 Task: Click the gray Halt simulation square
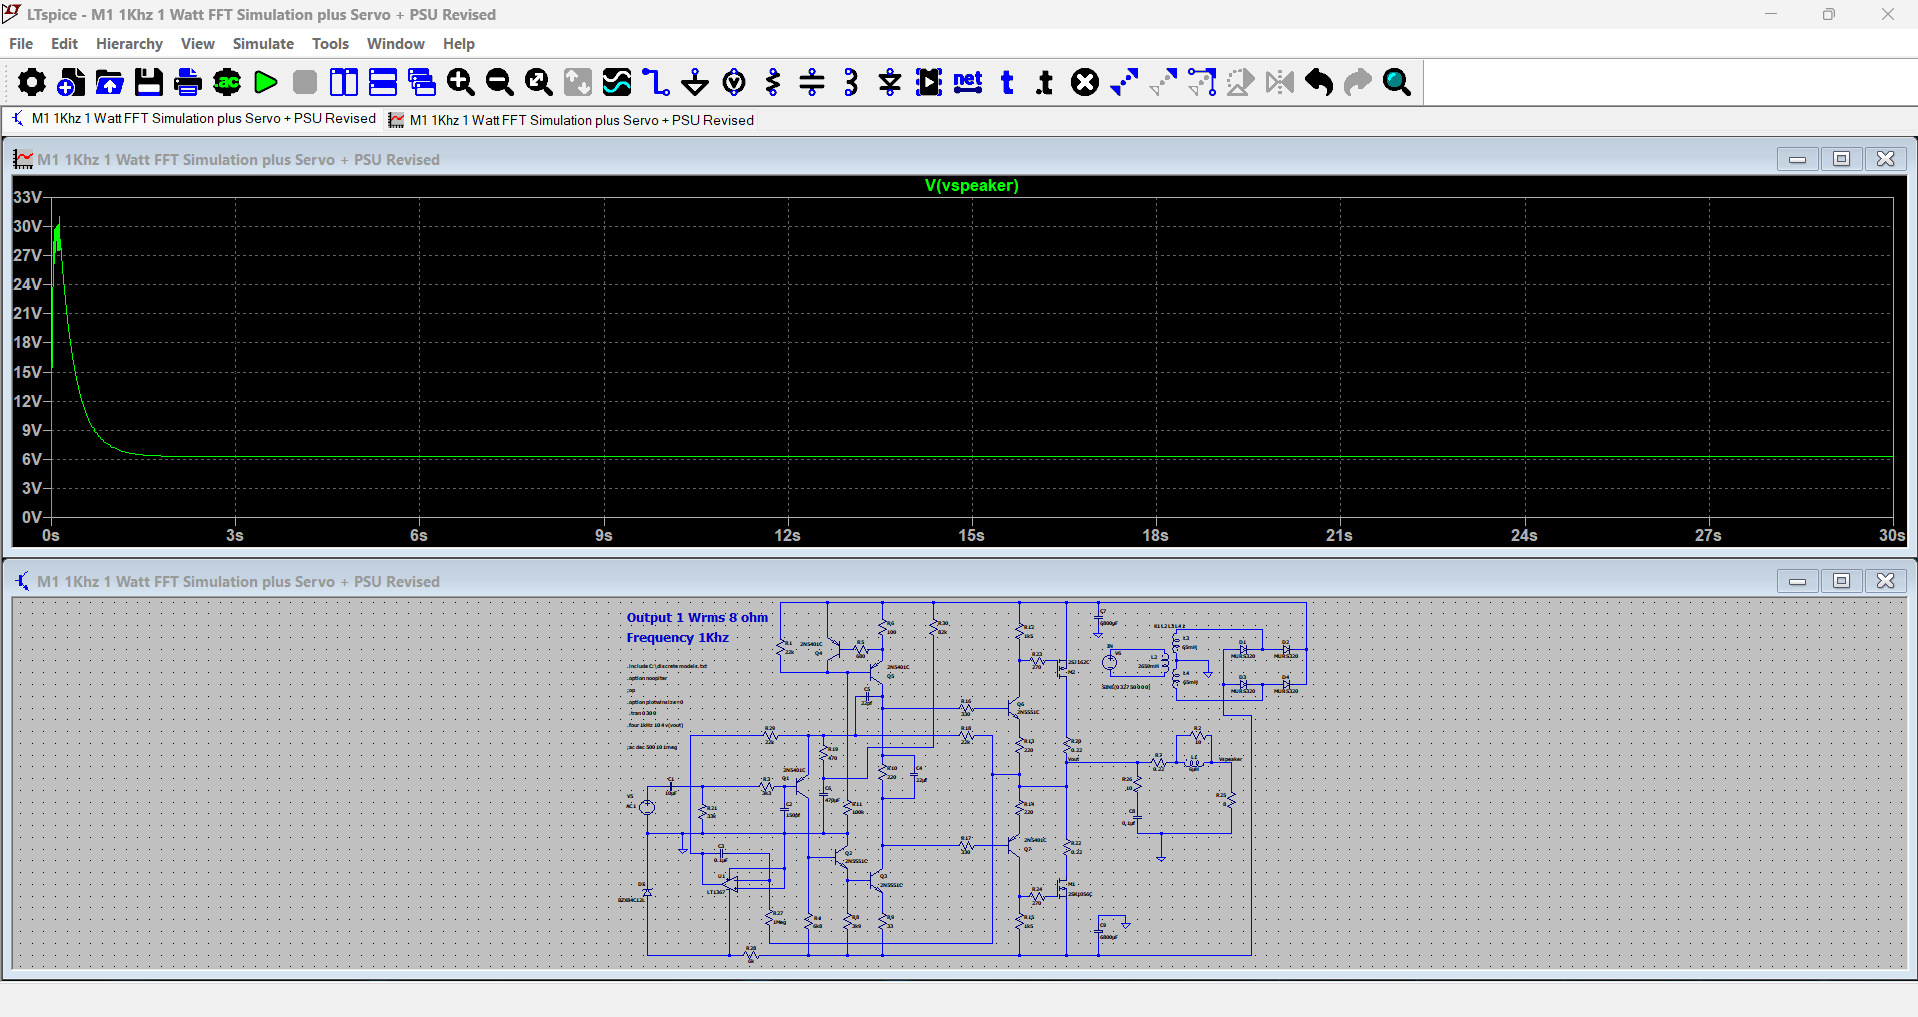click(305, 82)
